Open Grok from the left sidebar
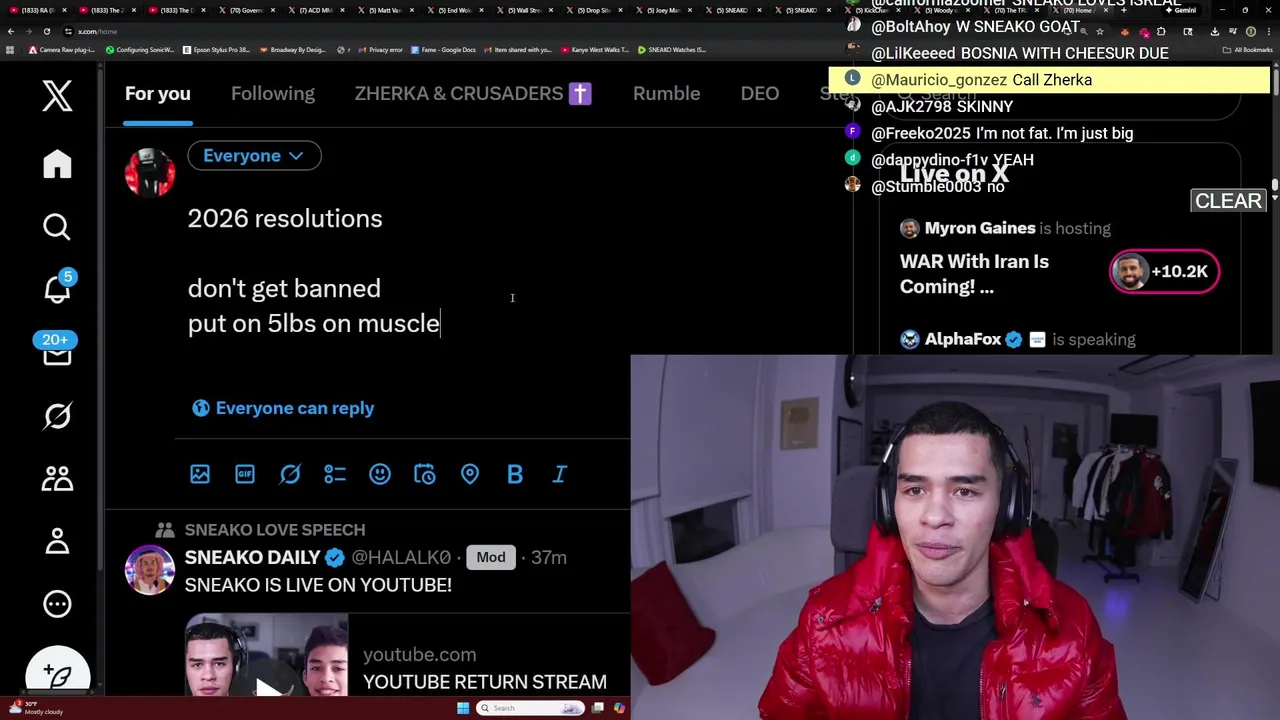 click(57, 416)
